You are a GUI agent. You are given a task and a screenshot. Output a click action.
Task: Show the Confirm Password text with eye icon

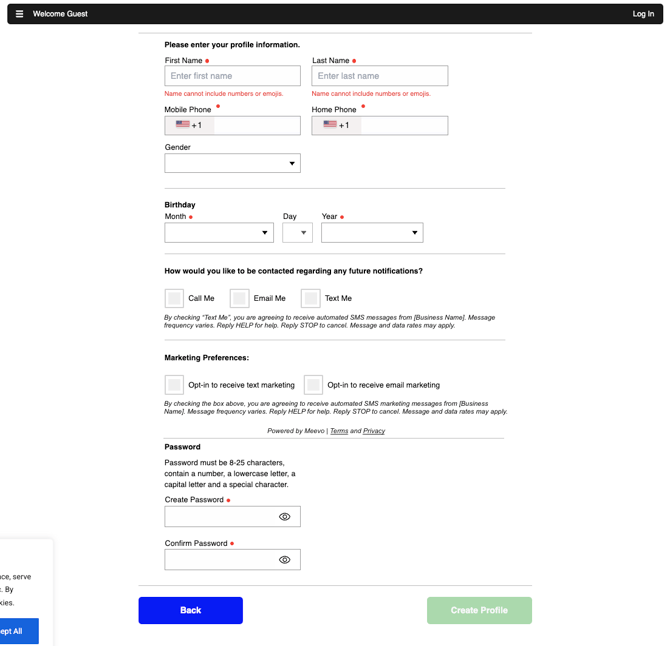point(285,560)
